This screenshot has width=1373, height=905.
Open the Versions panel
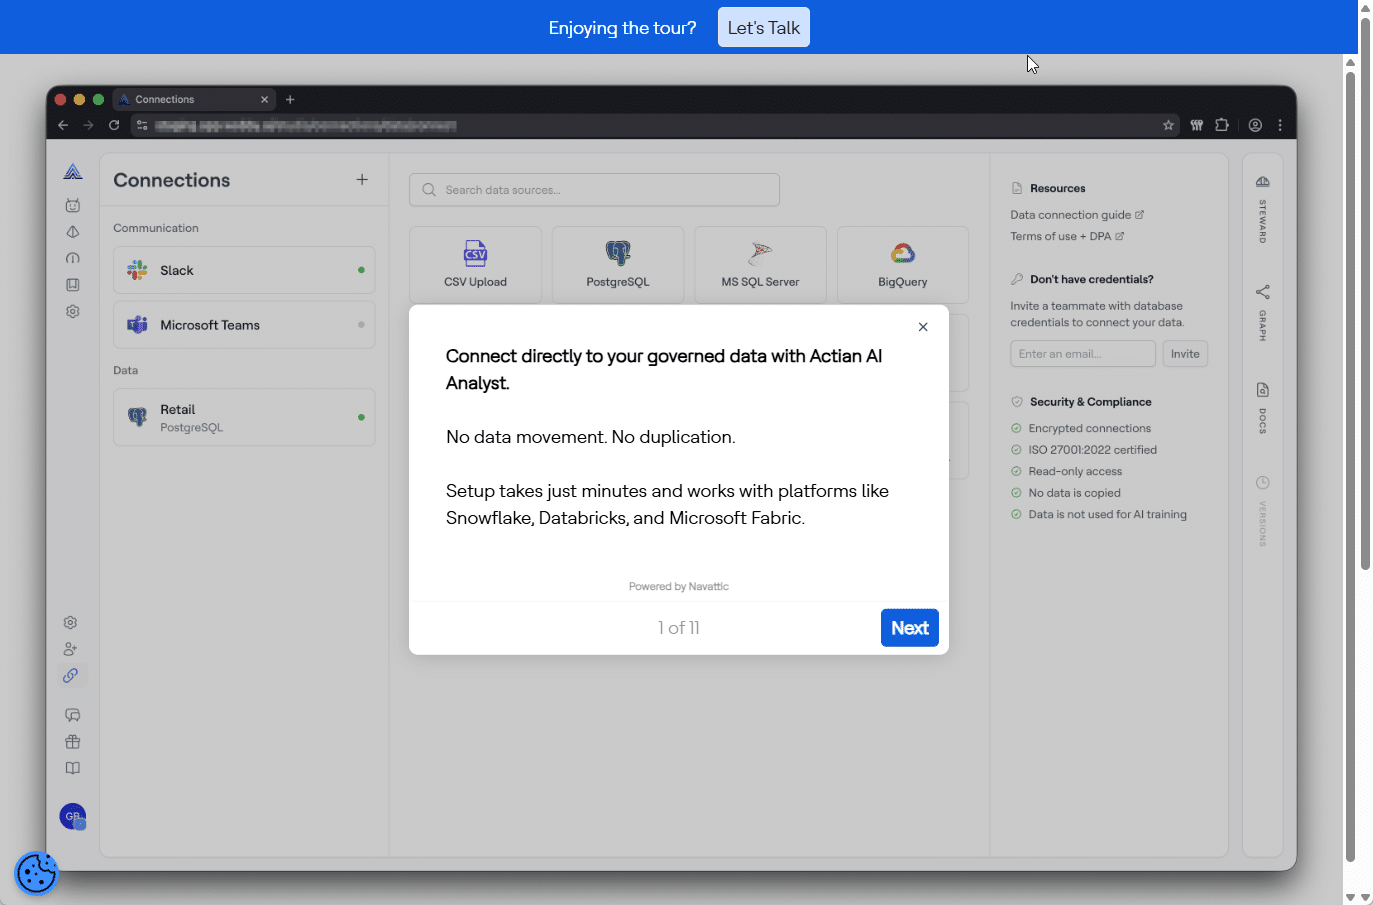tap(1263, 511)
